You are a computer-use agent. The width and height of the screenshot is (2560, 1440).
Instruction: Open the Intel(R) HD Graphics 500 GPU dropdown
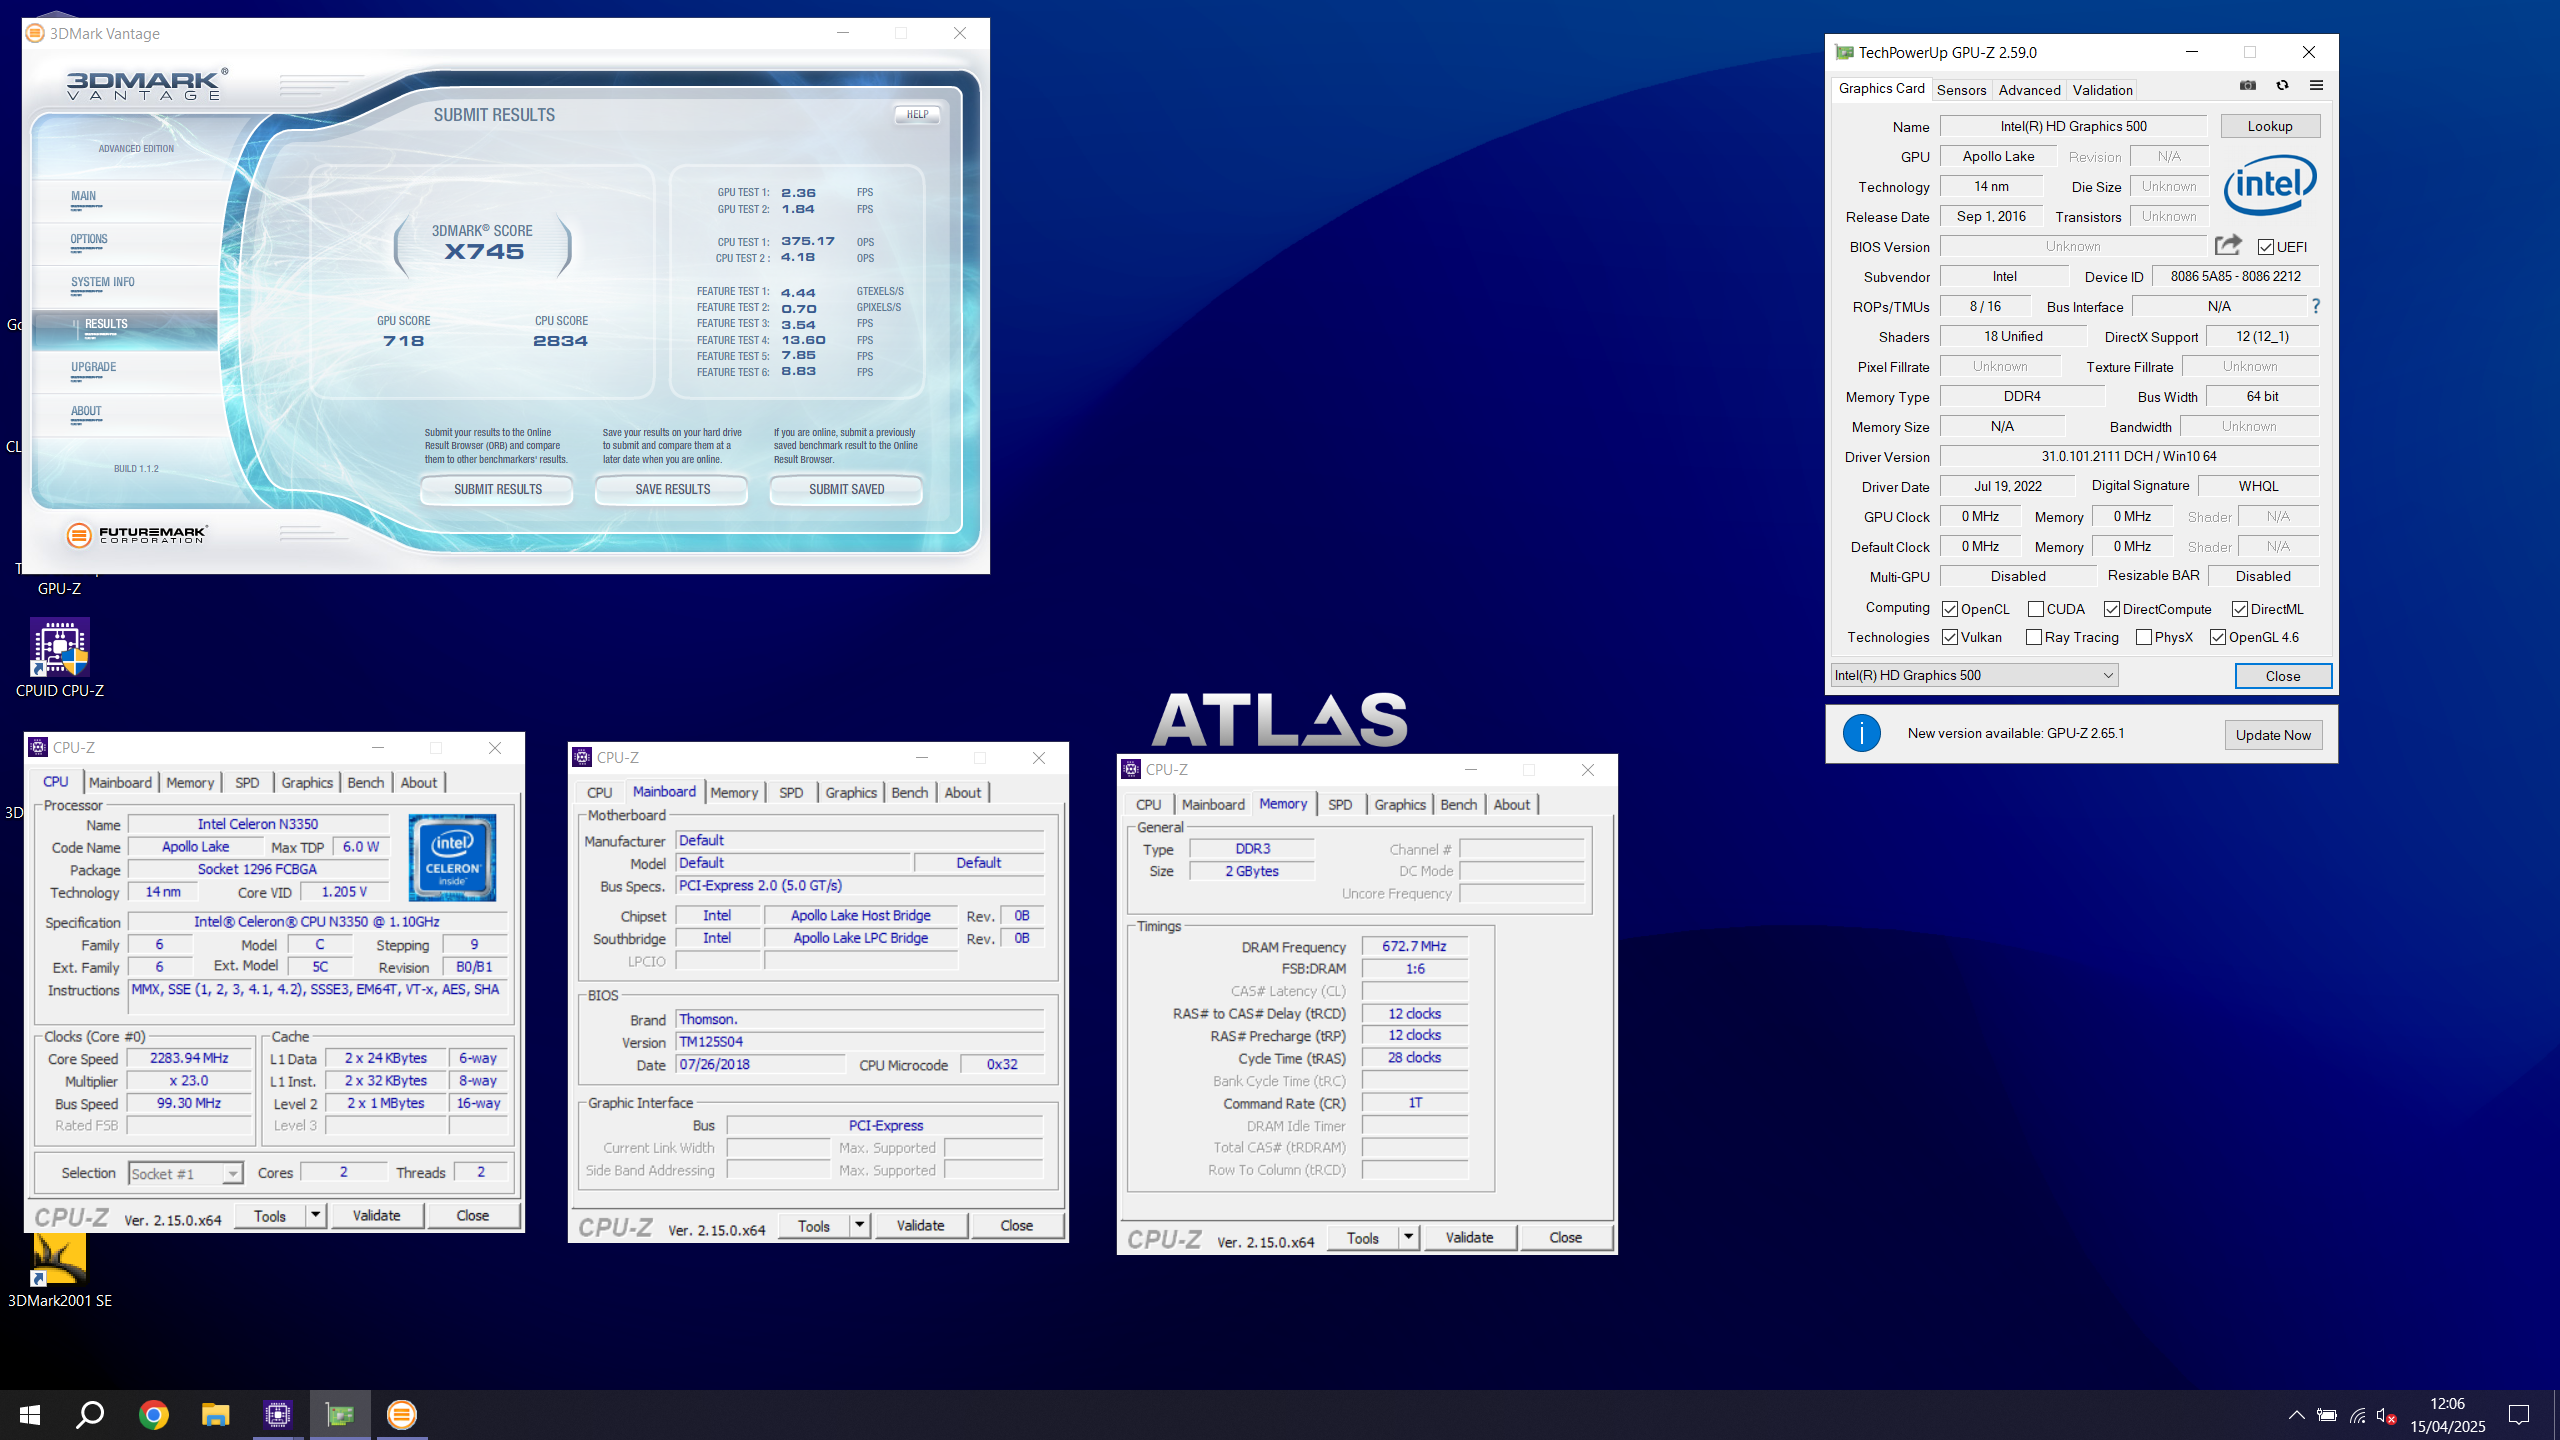(x=1974, y=675)
